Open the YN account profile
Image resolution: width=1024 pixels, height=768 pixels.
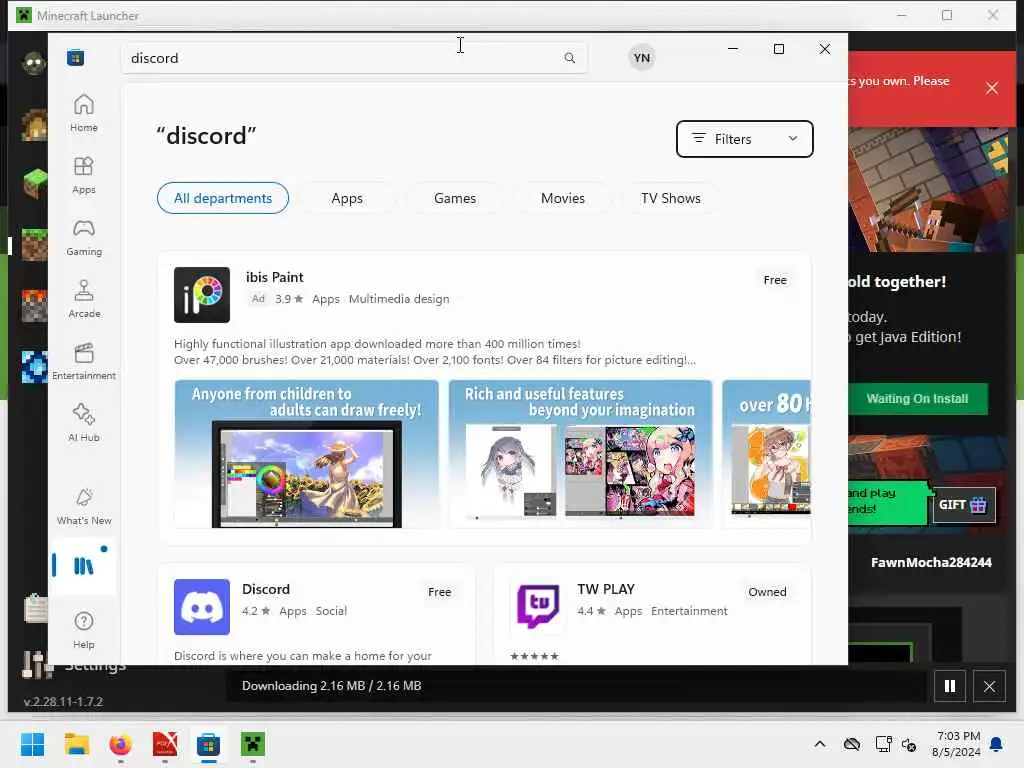641,57
